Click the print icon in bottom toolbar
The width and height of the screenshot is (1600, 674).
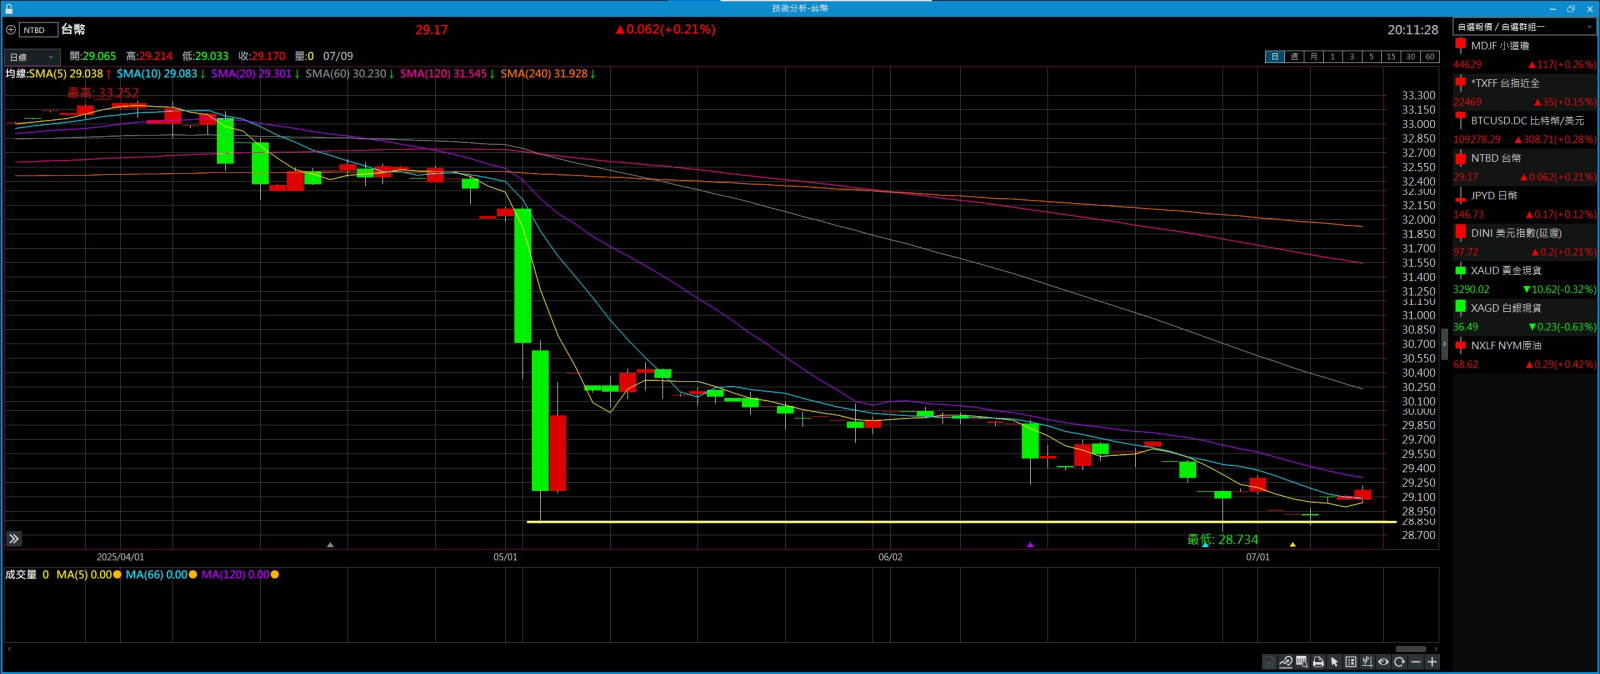pos(1318,662)
